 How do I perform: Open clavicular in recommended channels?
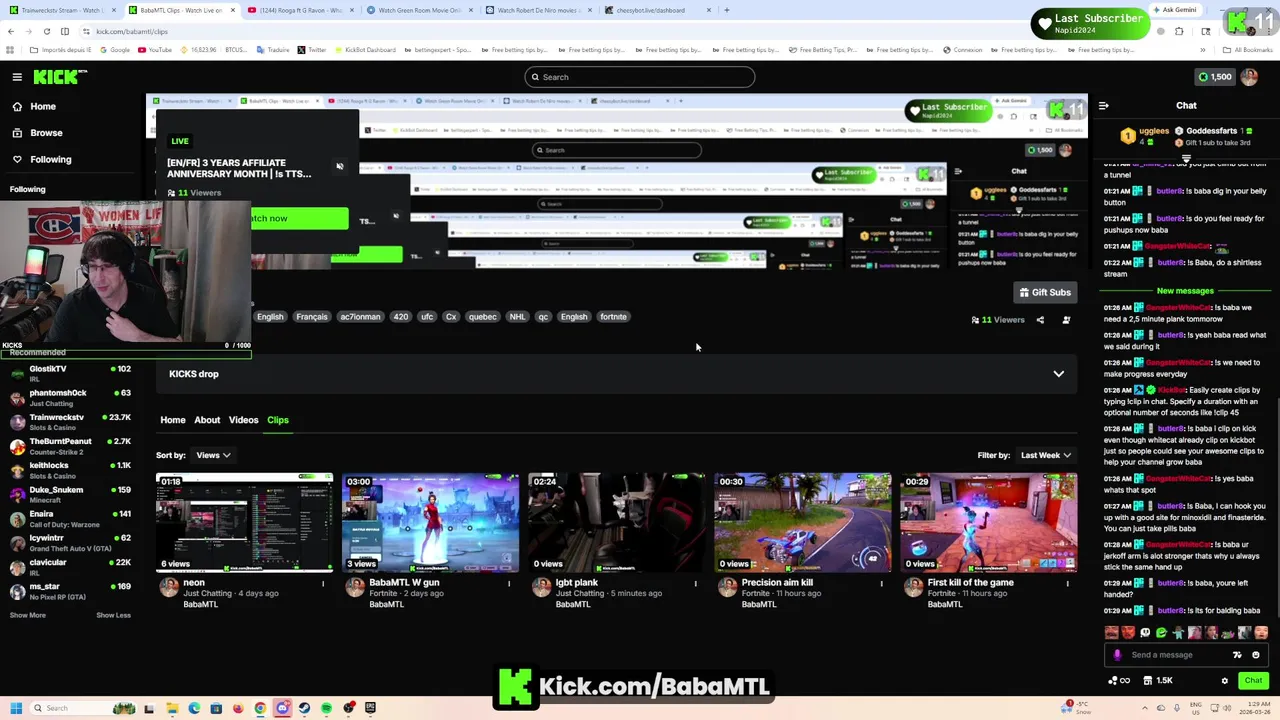pyautogui.click(x=70, y=567)
